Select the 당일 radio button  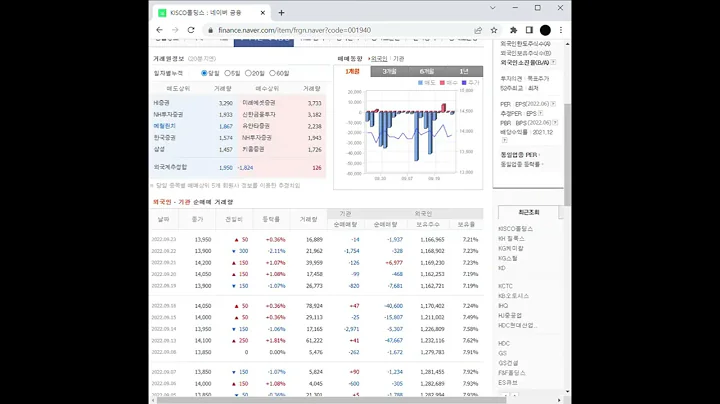point(204,73)
